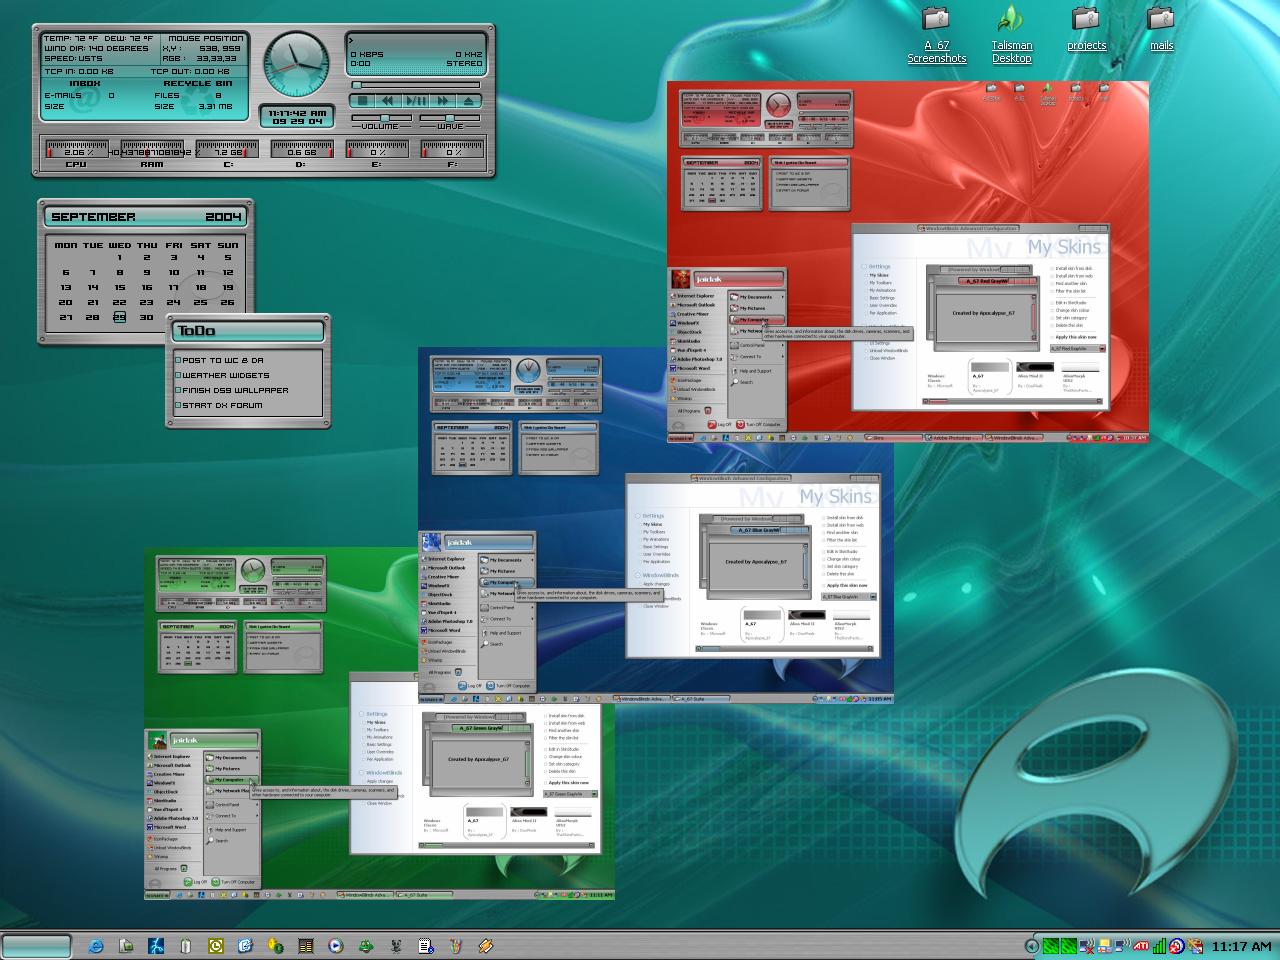Open the lightning bolt taskbar icon
This screenshot has width=1280, height=960.
tap(156, 945)
